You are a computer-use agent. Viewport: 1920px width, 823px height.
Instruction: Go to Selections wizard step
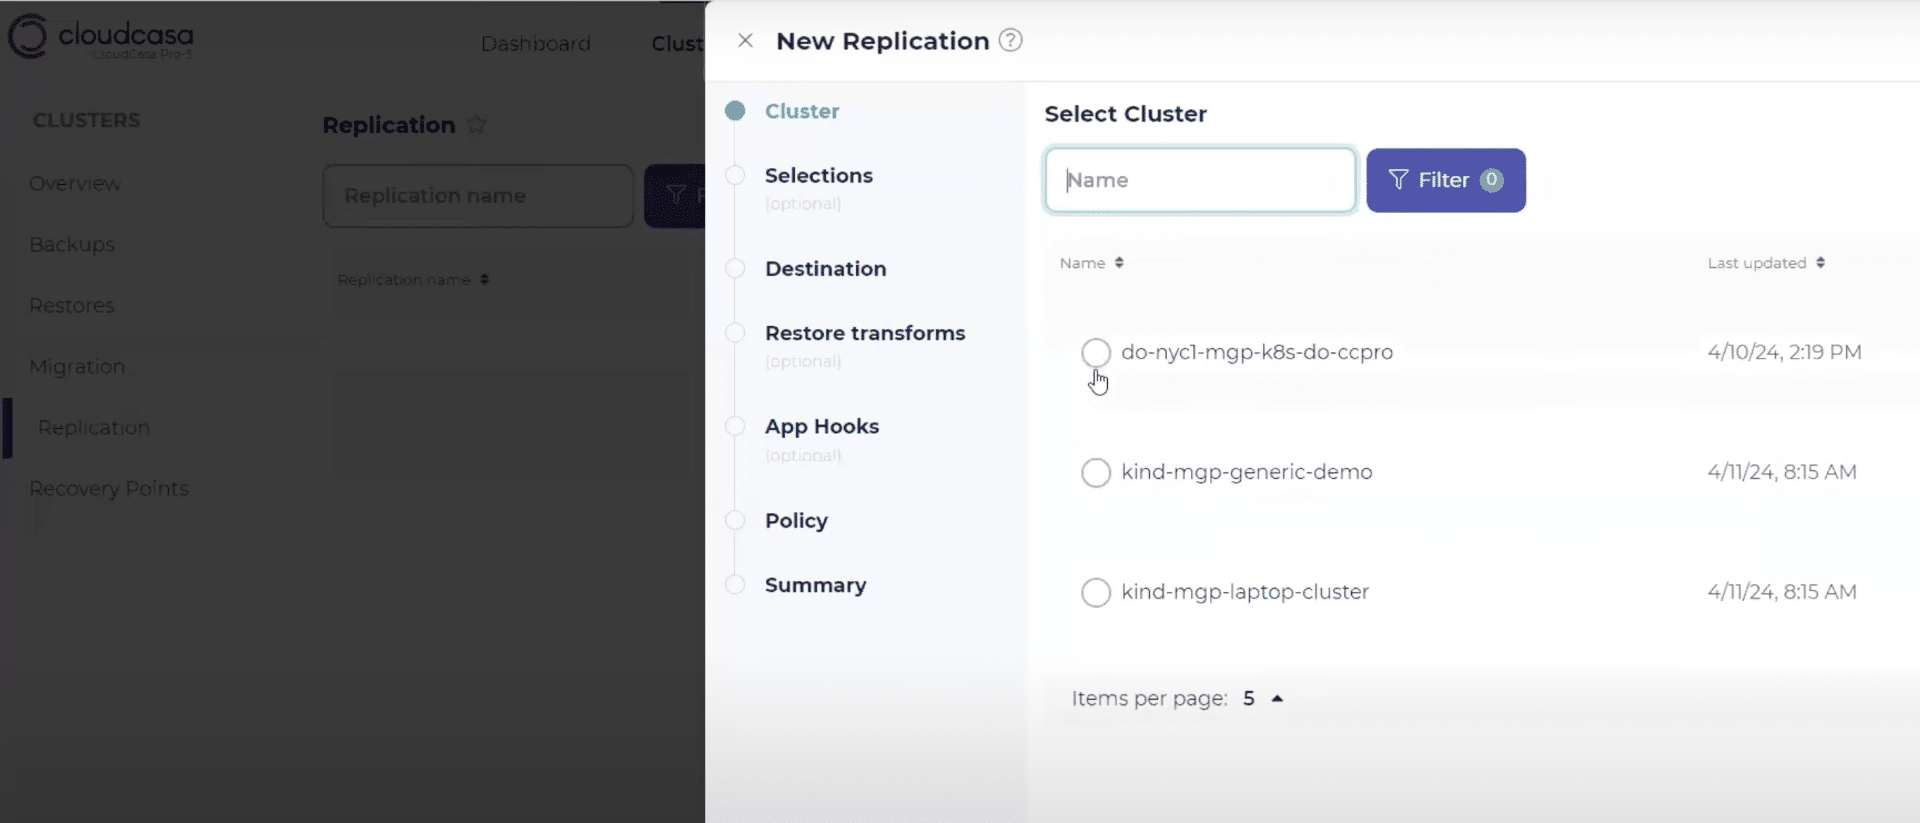click(819, 176)
